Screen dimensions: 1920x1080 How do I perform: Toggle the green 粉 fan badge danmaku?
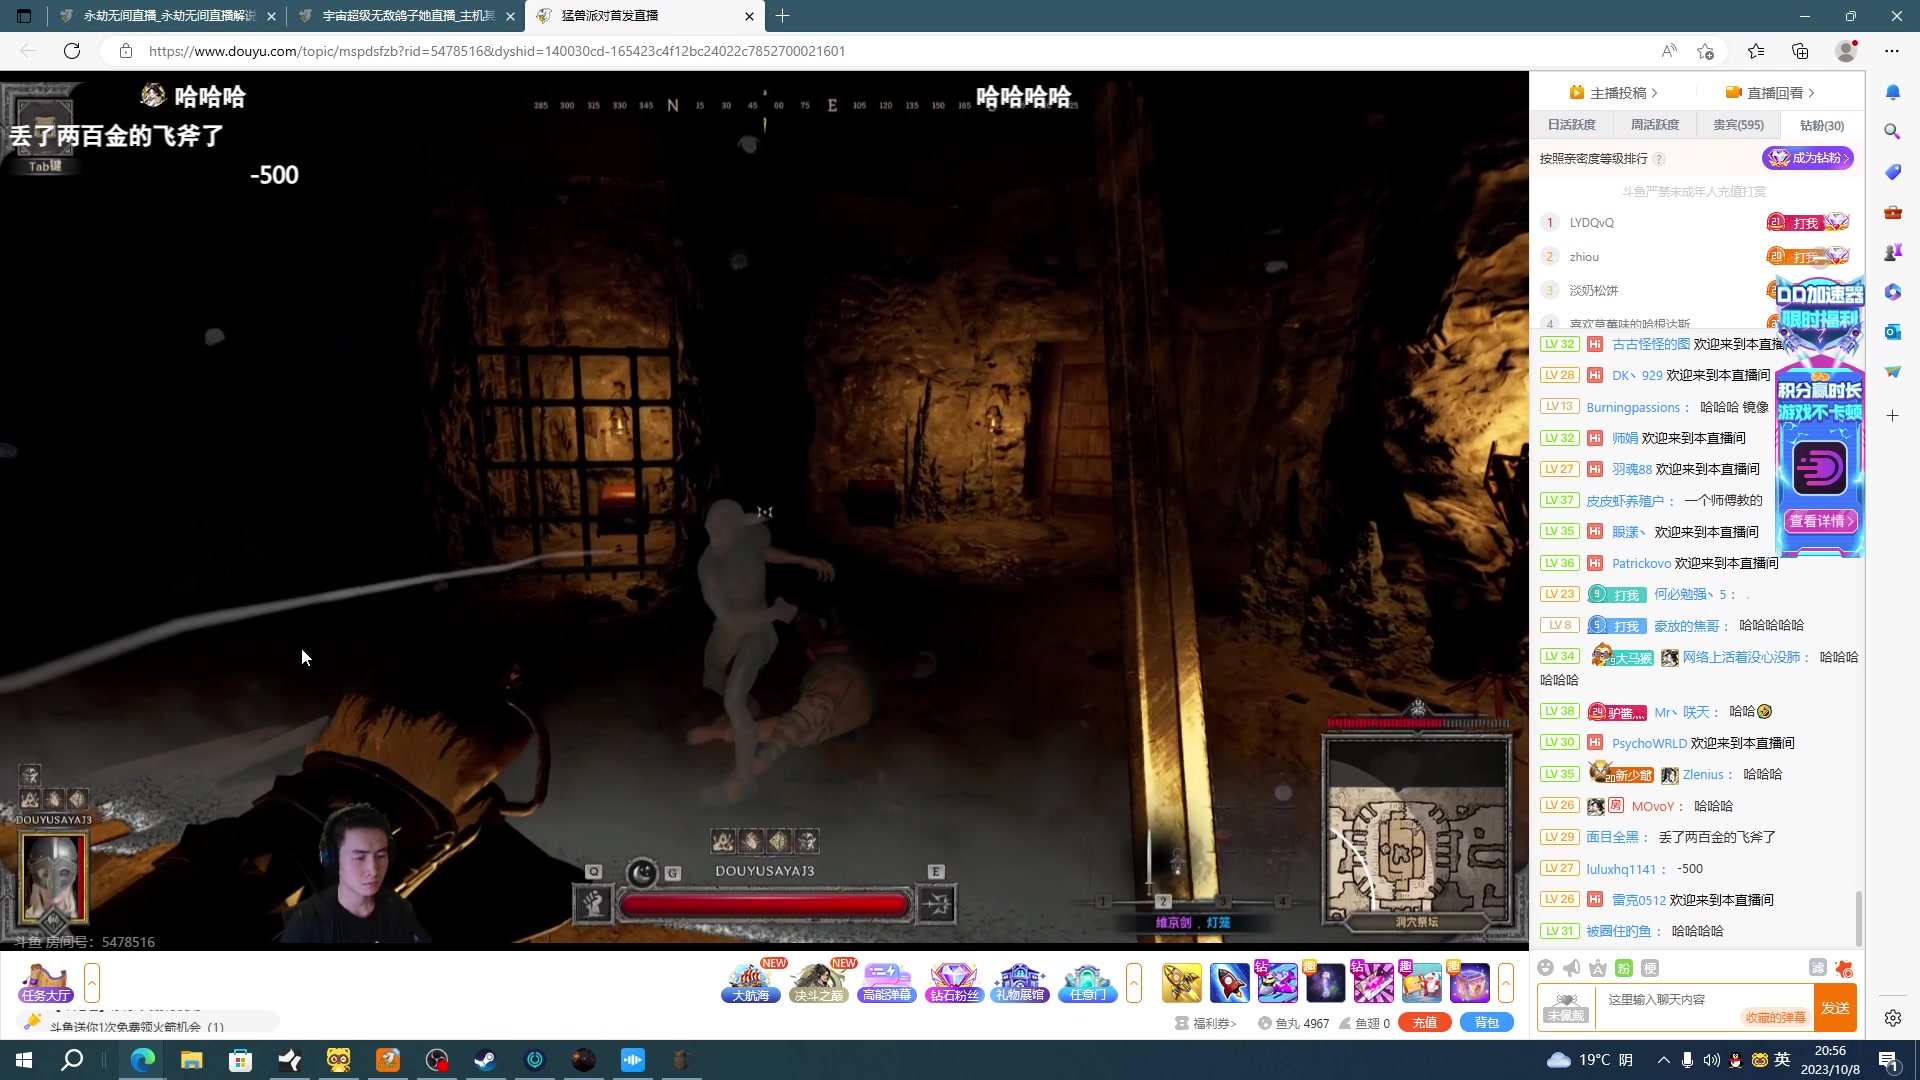[x=1624, y=967]
